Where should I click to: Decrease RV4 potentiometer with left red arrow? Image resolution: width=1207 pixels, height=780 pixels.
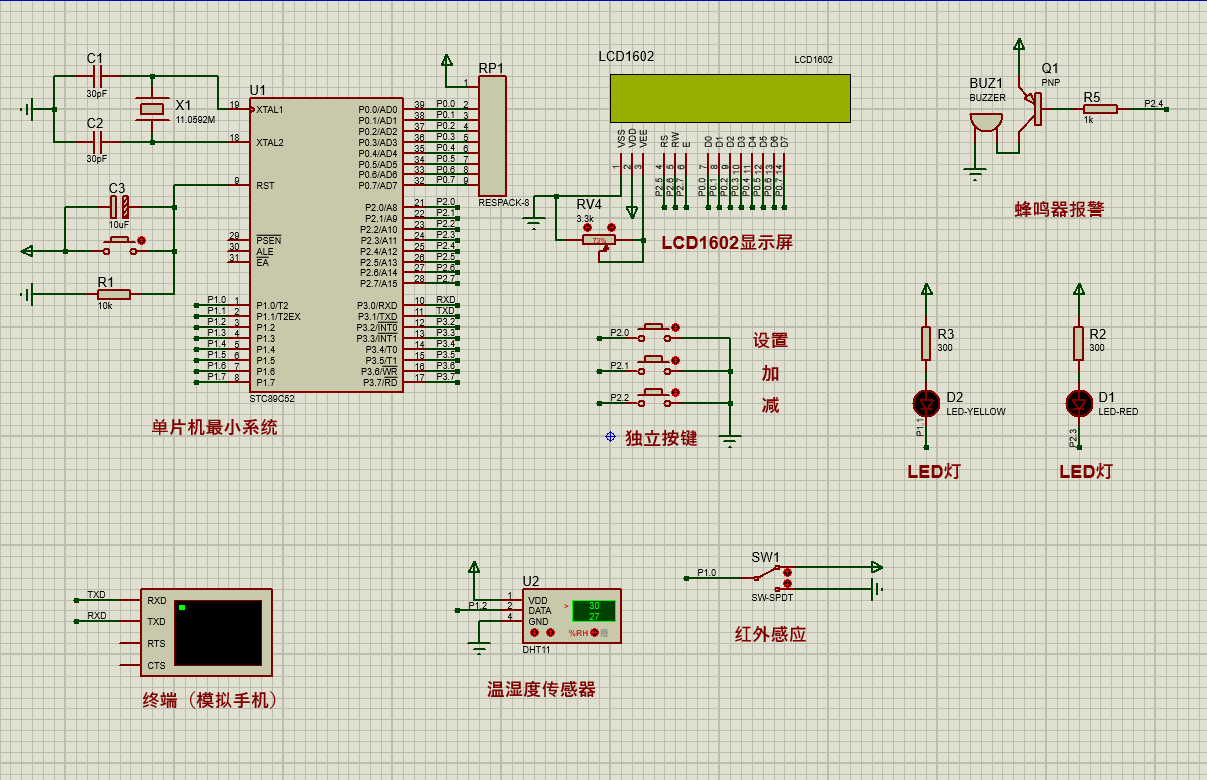(x=586, y=229)
